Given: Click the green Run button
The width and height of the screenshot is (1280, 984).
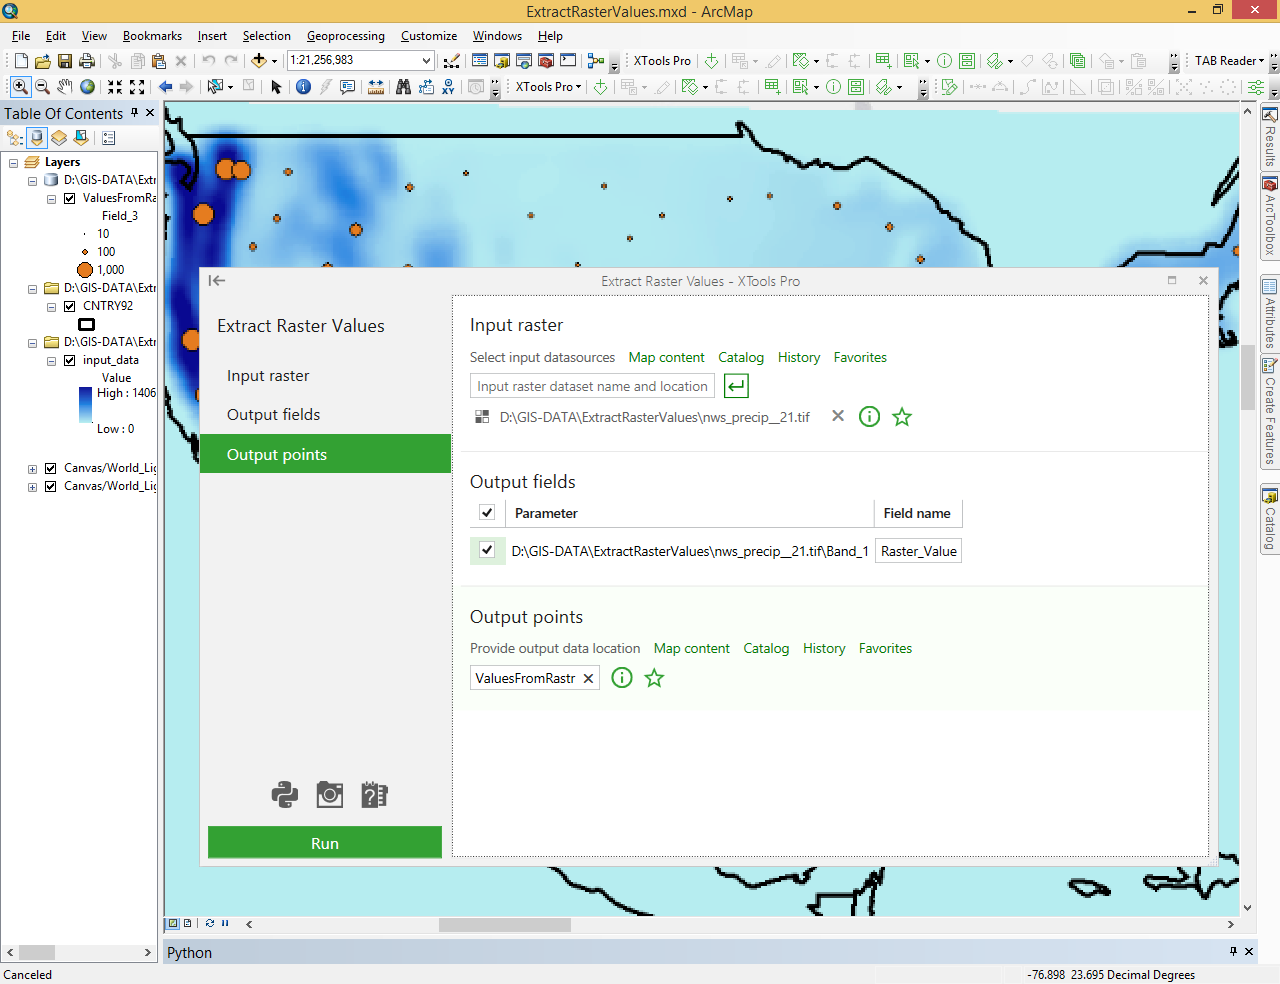Looking at the screenshot, I should pos(325,843).
